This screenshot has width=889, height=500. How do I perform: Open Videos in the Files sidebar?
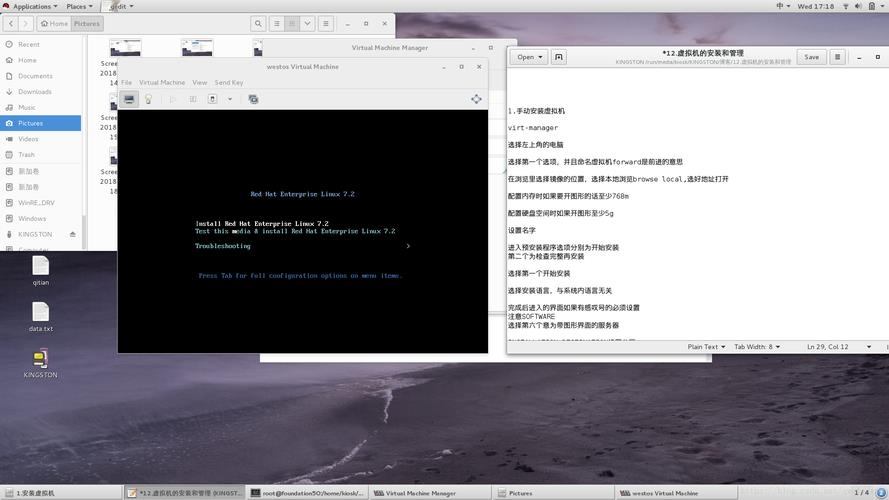41,139
